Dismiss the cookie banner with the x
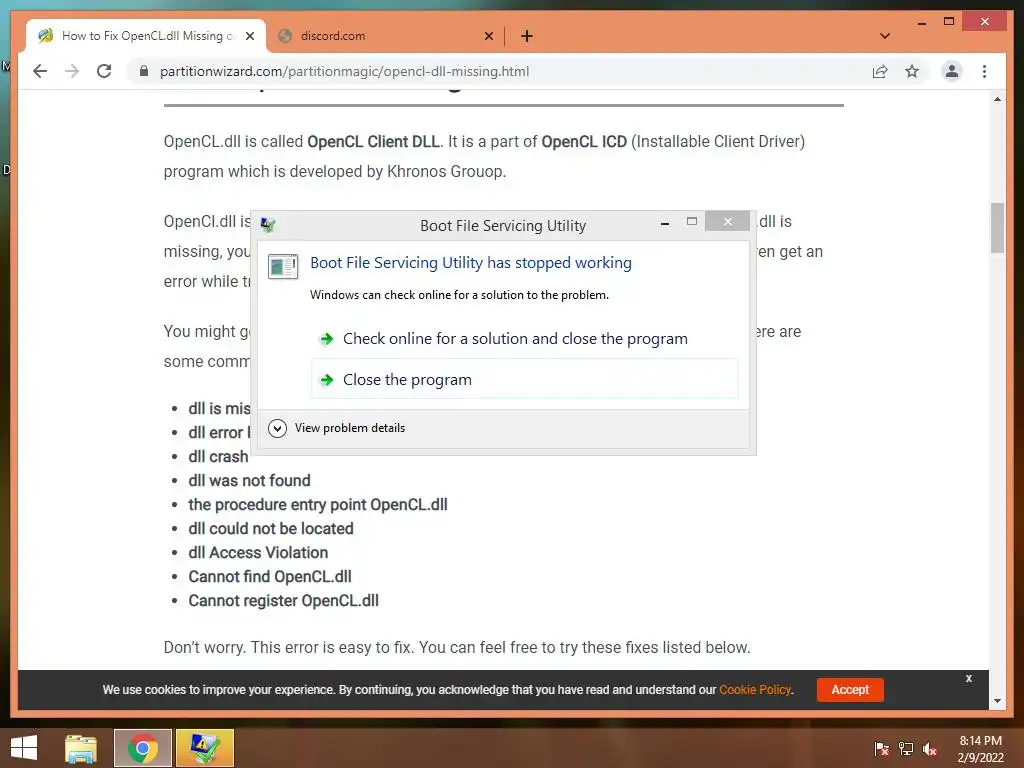 [x=968, y=679]
